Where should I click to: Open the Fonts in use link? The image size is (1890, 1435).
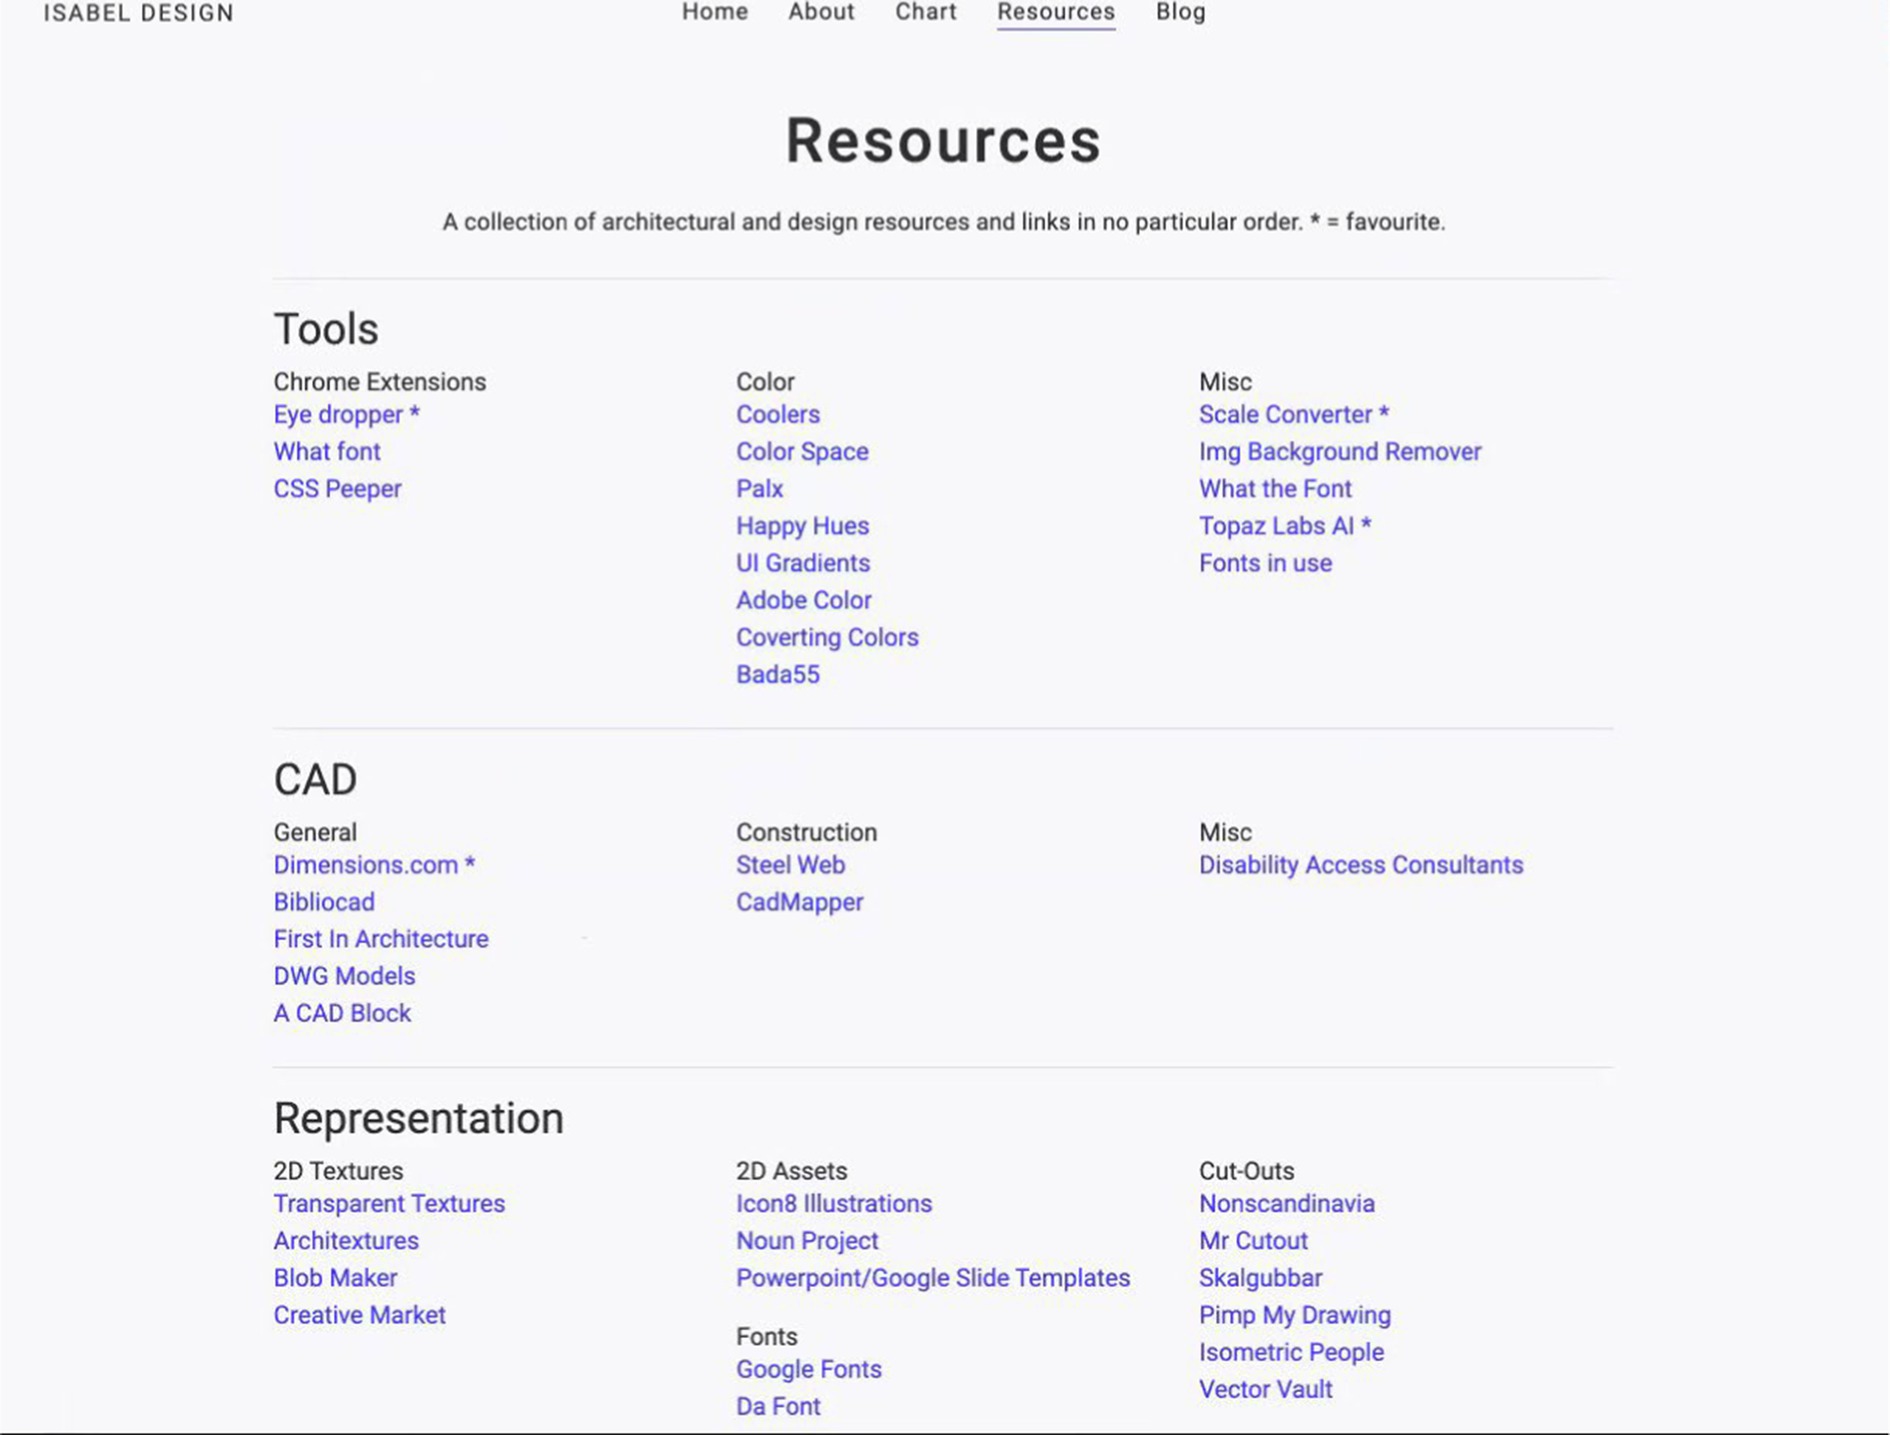(x=1265, y=562)
